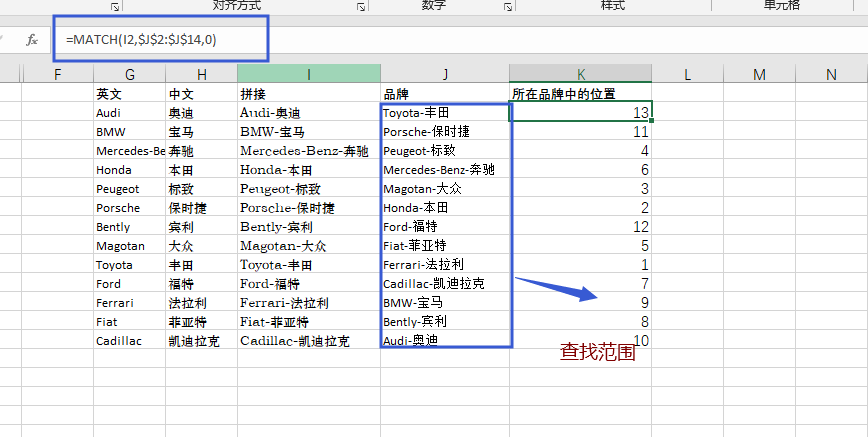Click the 中文 header cell
The height and width of the screenshot is (437, 868).
coord(202,94)
